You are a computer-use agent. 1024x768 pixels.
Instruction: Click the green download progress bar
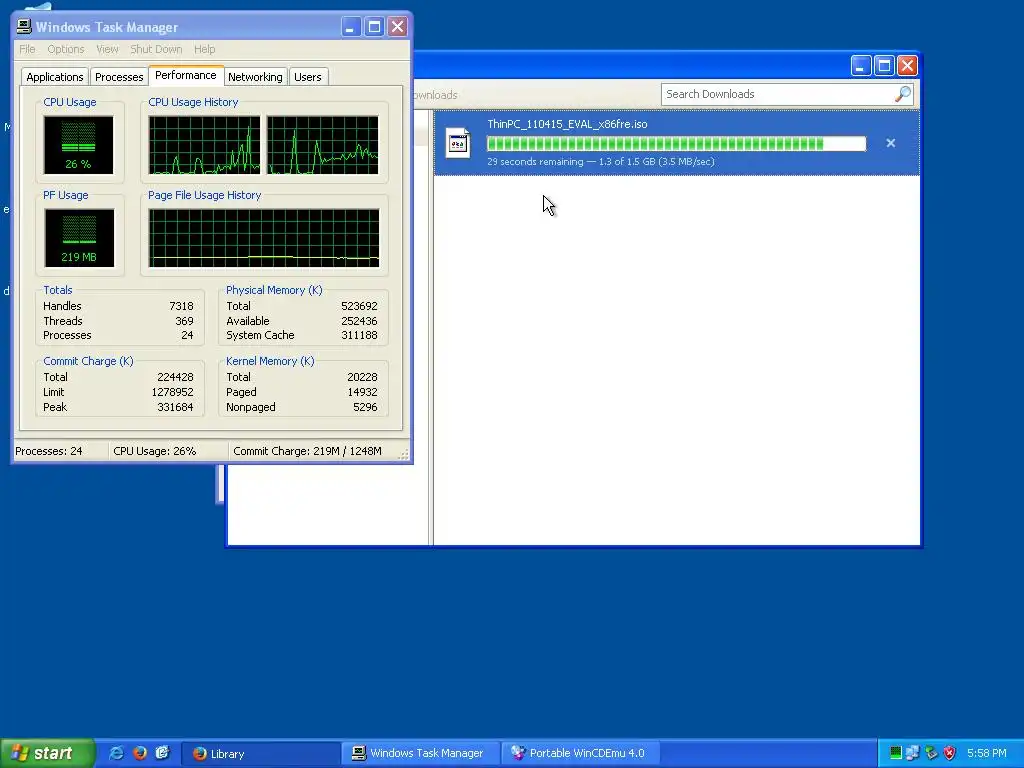tap(677, 144)
